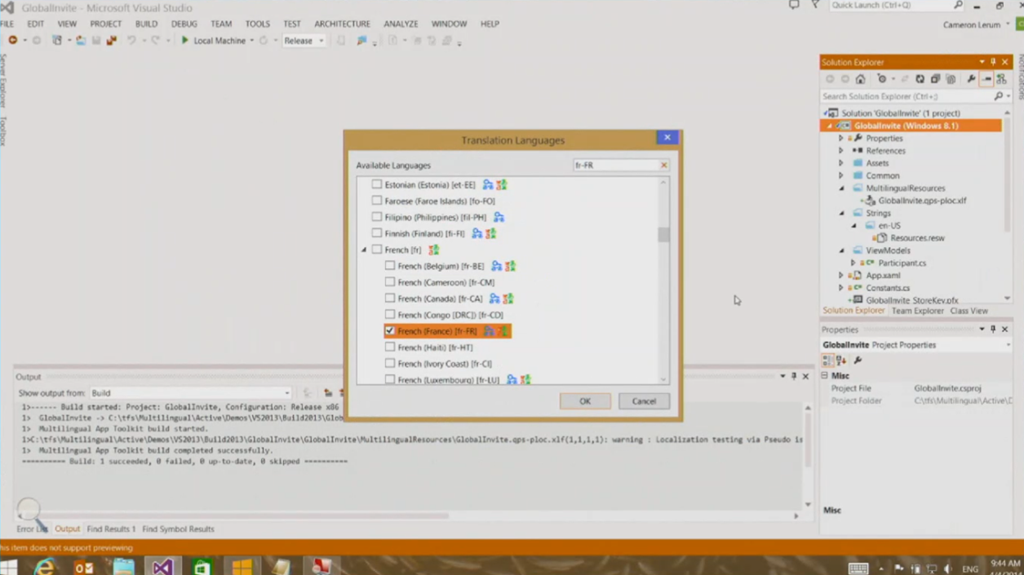Open the Local Machine target dropdown arrow
The width and height of the screenshot is (1024, 575).
pos(252,41)
